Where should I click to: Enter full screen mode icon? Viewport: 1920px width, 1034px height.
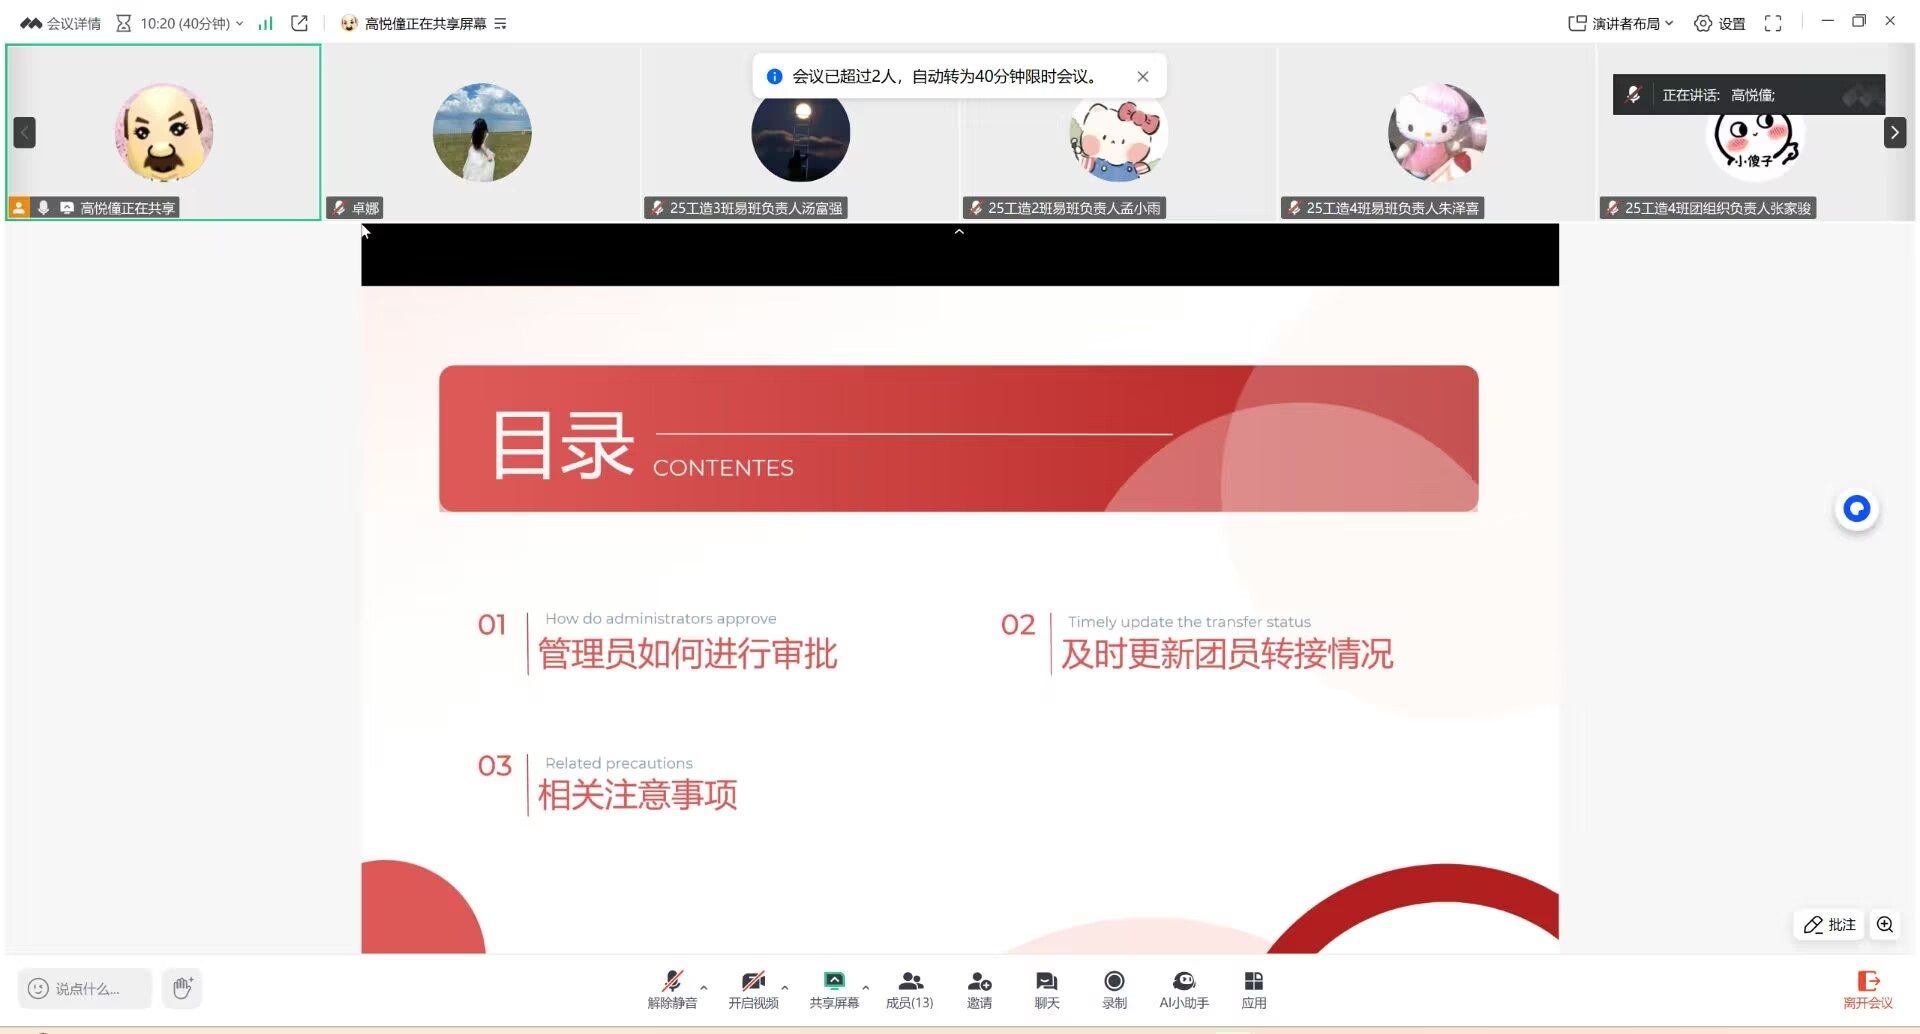pyautogui.click(x=1773, y=23)
